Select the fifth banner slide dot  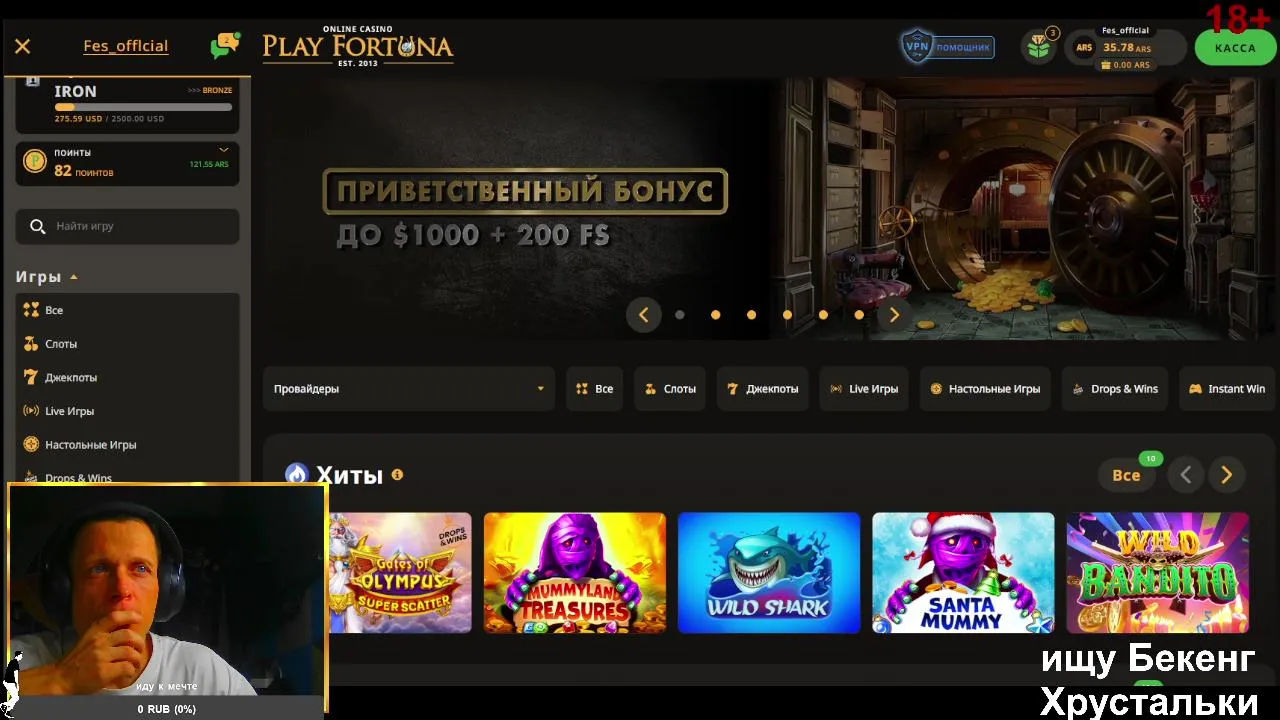click(823, 315)
